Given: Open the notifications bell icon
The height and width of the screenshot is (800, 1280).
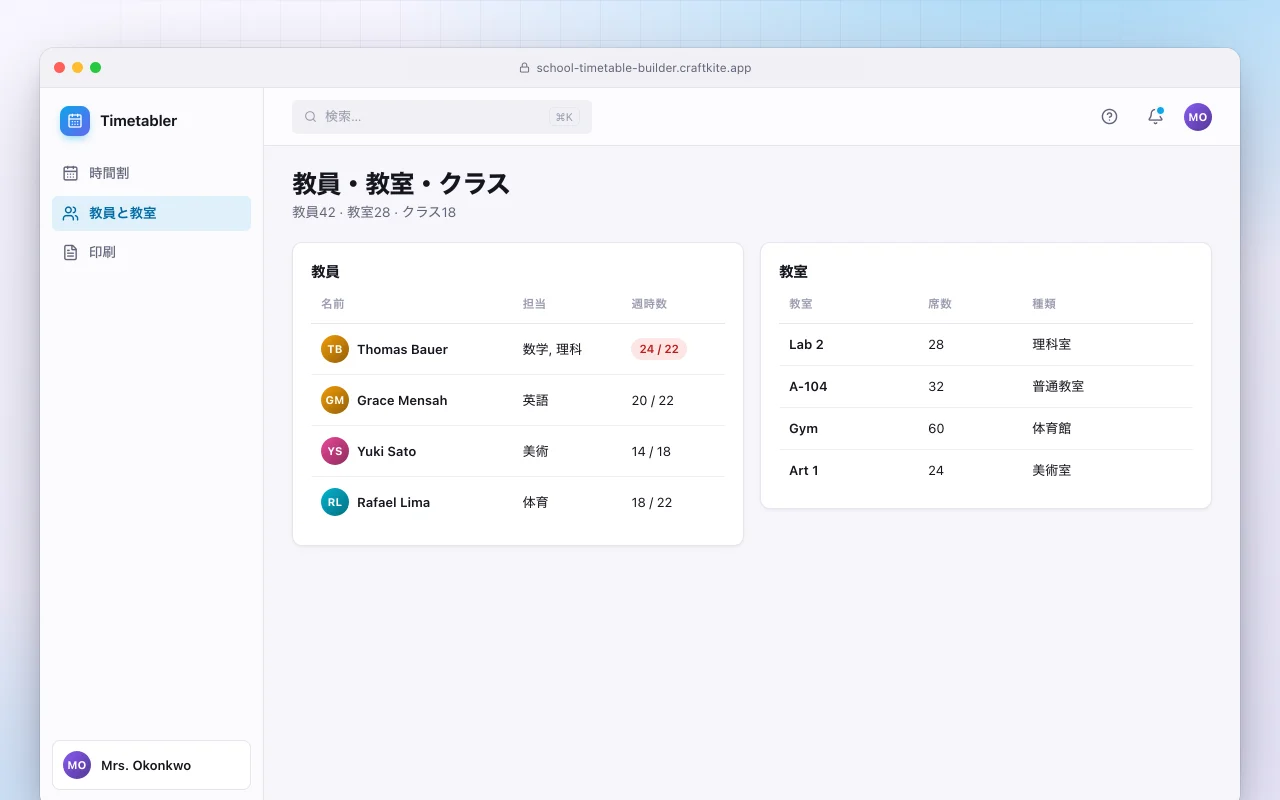Looking at the screenshot, I should click(x=1155, y=117).
